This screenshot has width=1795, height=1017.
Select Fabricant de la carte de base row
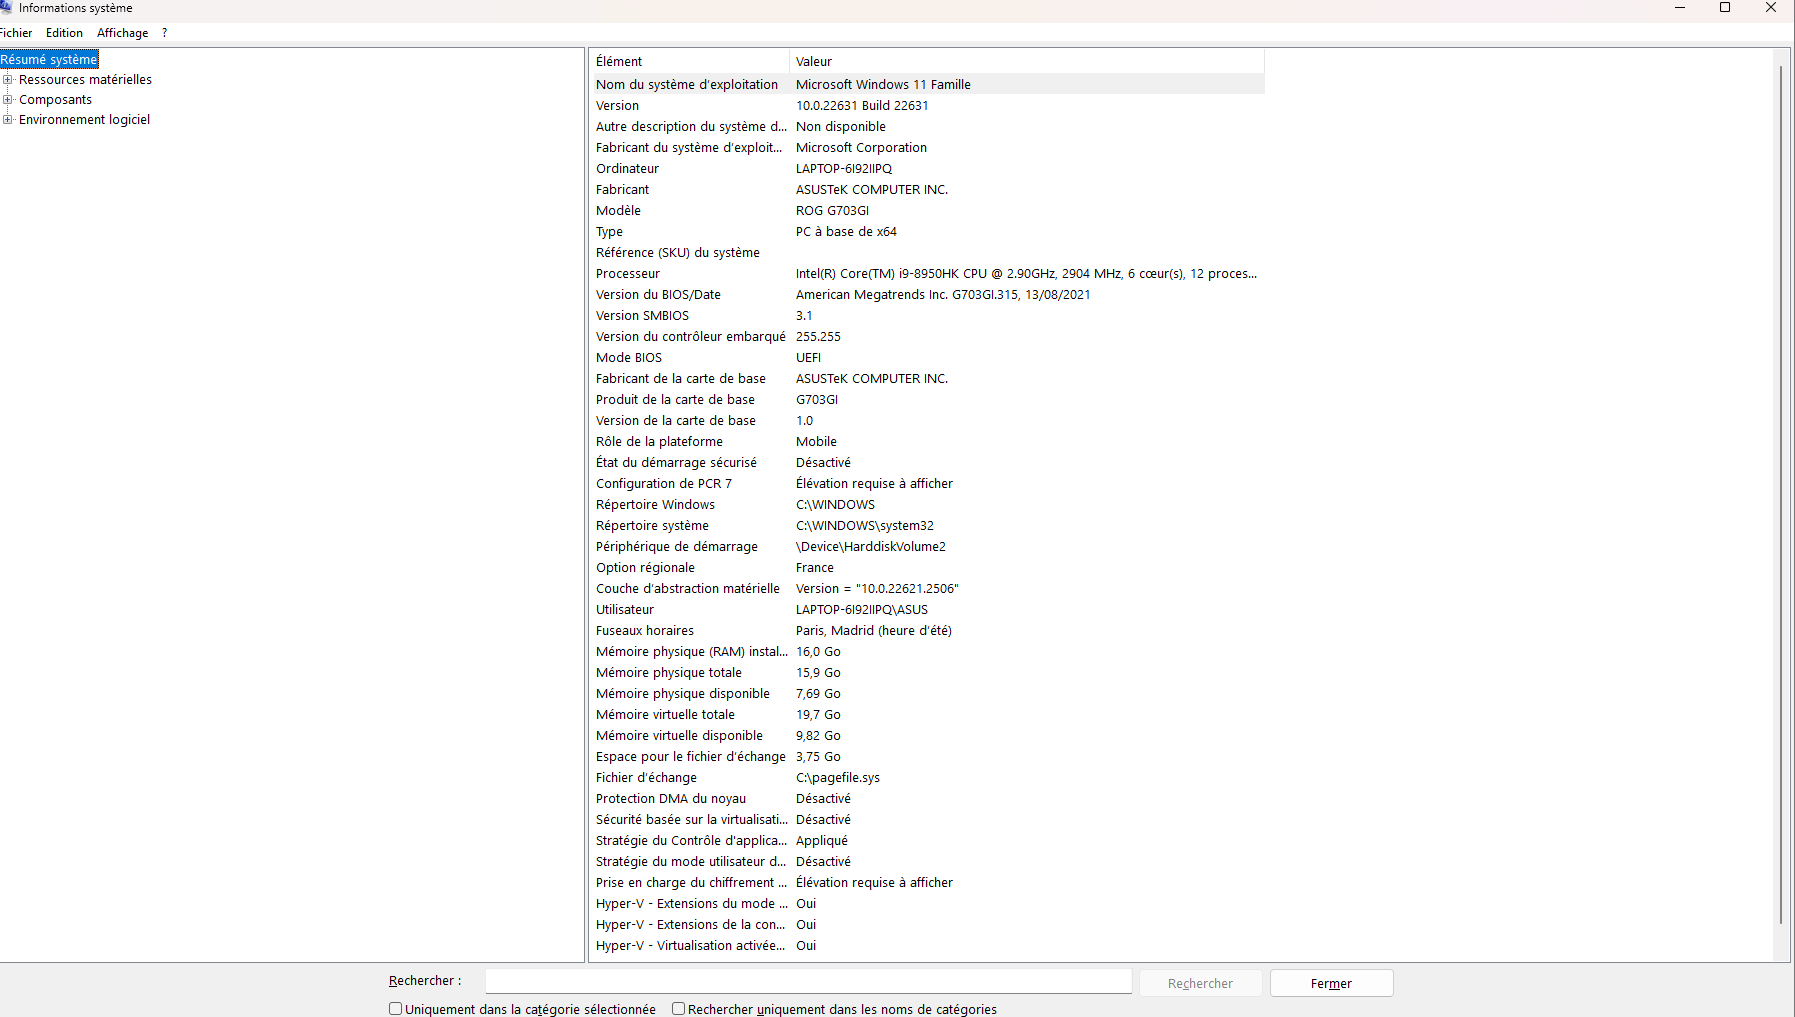tap(928, 378)
